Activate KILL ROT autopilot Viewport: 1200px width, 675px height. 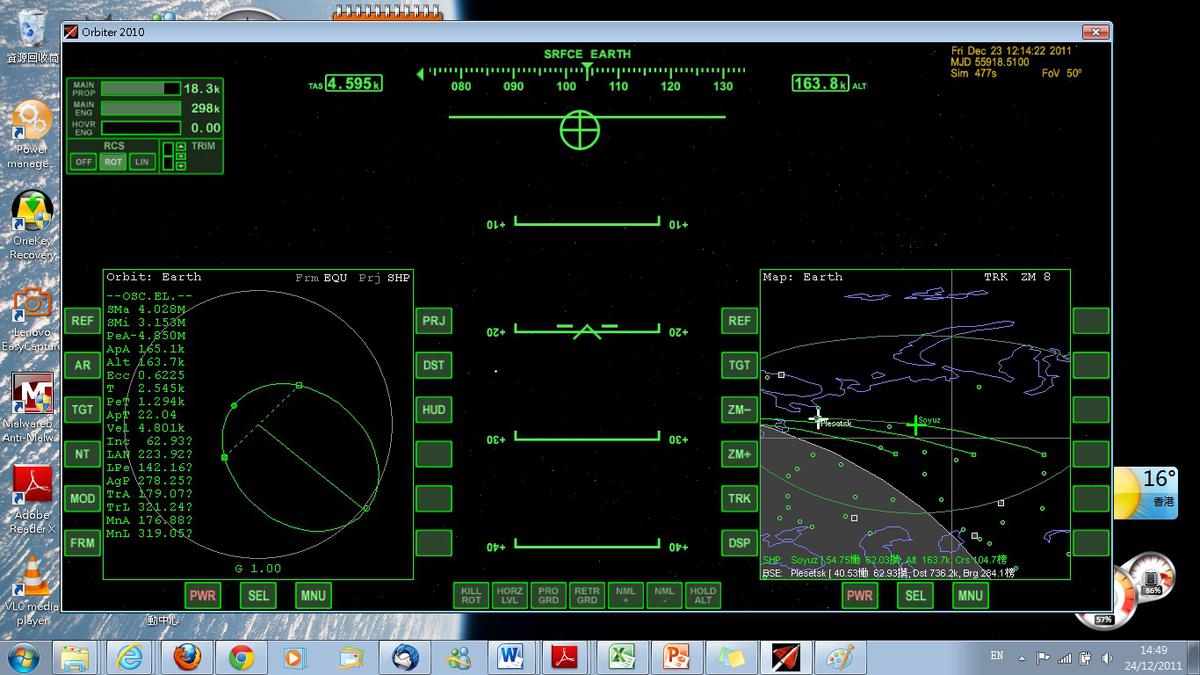(471, 595)
